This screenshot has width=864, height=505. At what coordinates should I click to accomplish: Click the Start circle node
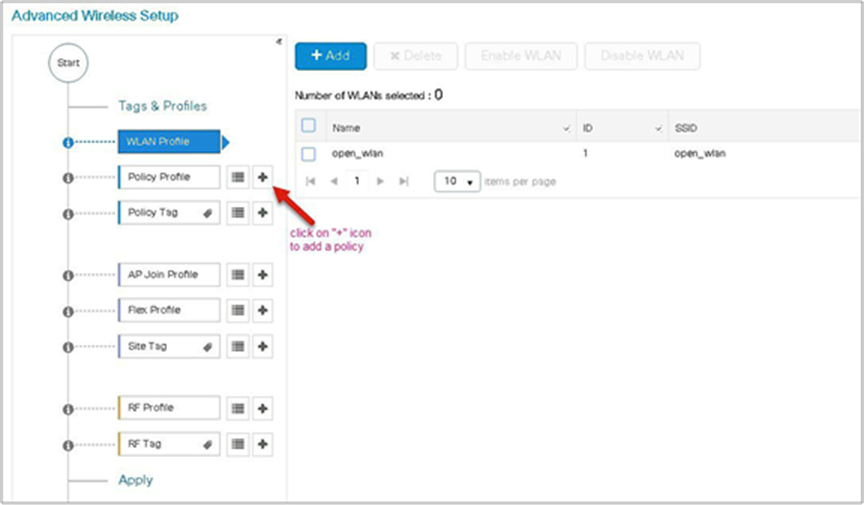tap(68, 63)
